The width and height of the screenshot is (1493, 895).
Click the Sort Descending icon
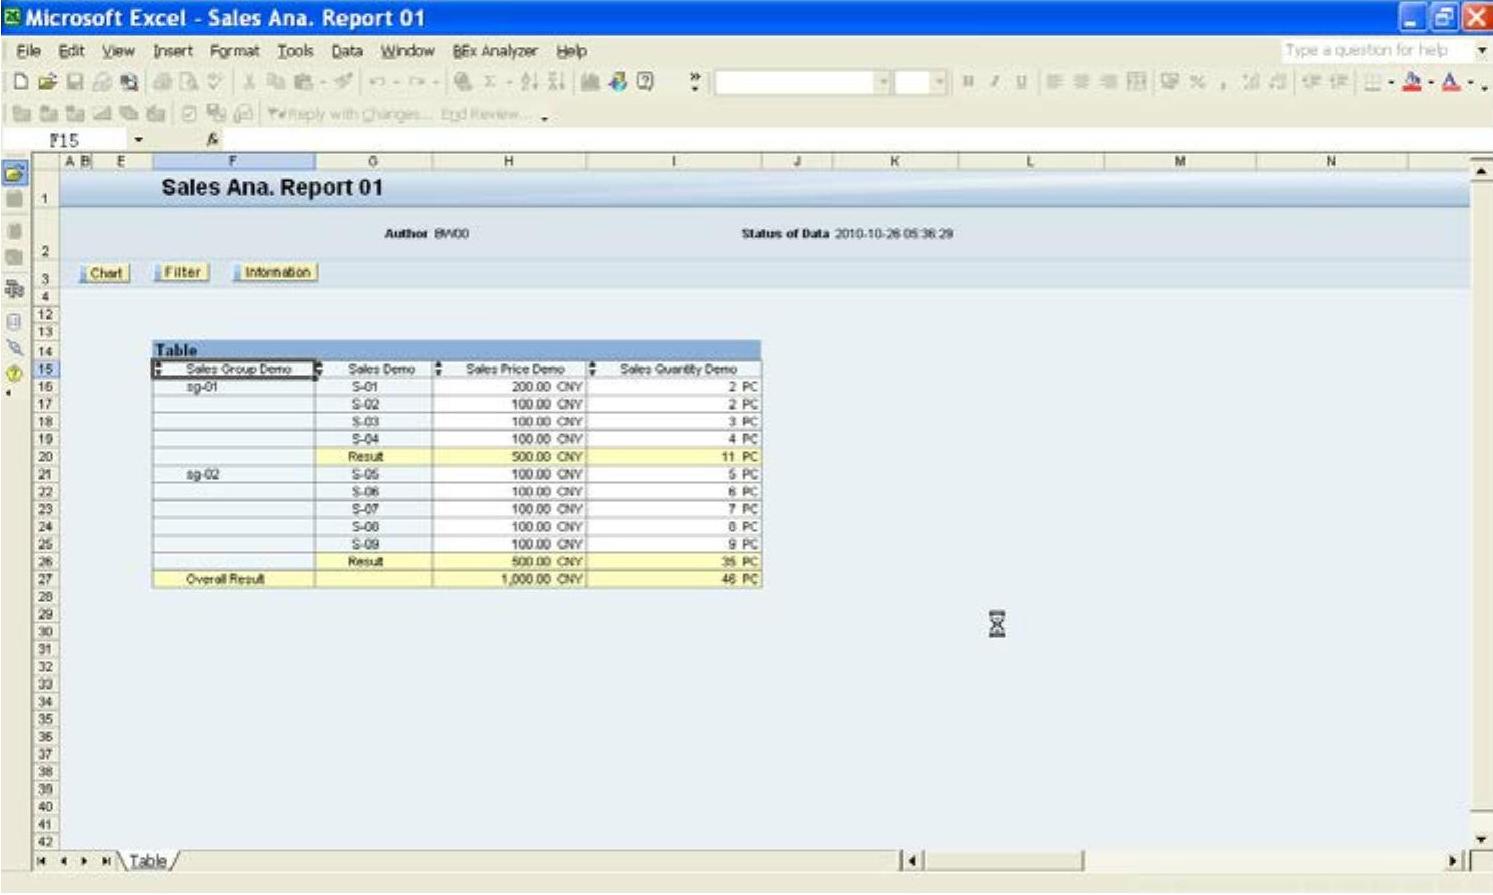tap(556, 82)
